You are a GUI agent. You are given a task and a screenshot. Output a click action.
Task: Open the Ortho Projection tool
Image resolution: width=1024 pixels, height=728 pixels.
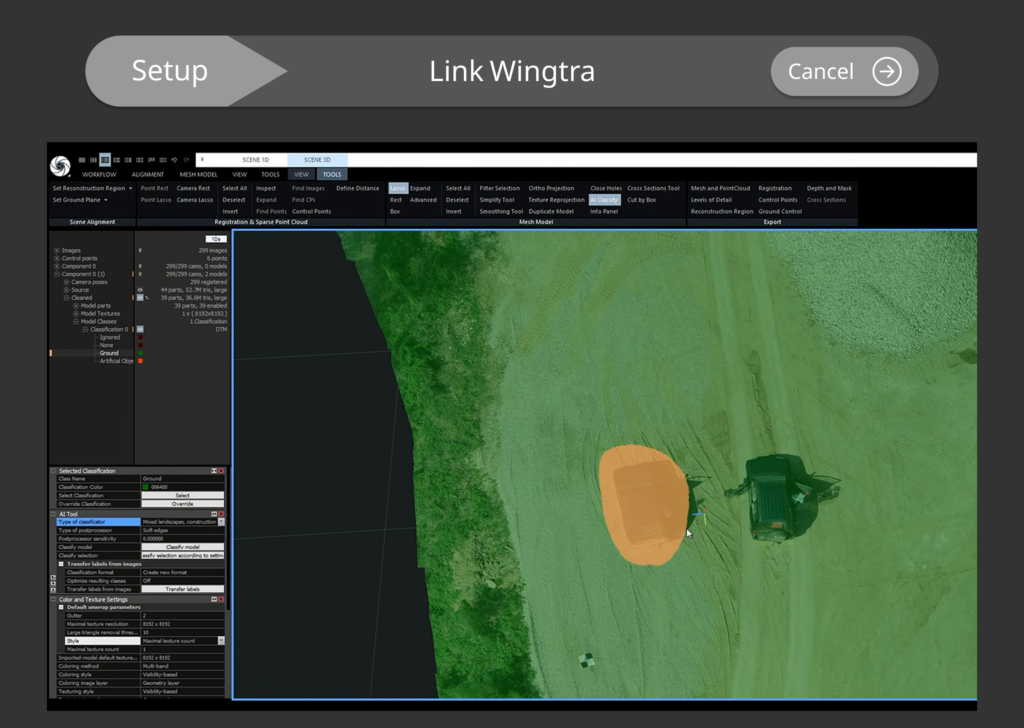pyautogui.click(x=551, y=188)
